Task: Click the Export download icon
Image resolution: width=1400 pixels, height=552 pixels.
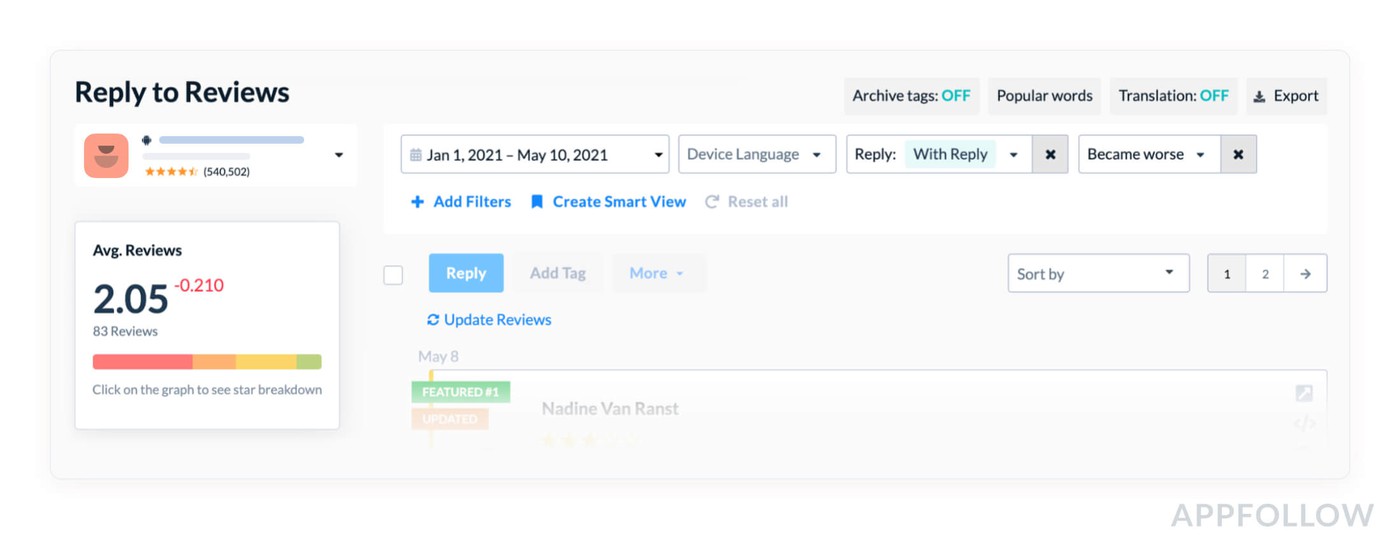Action: click(1259, 97)
